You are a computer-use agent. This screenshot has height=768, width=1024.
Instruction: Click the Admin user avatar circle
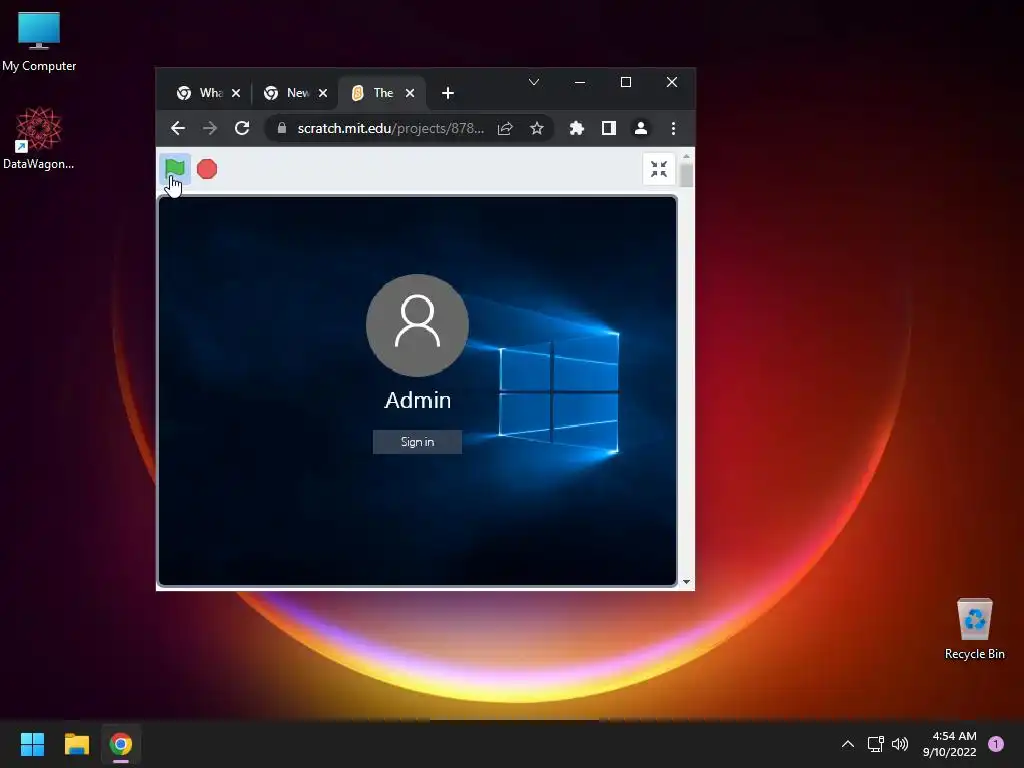[x=417, y=325]
